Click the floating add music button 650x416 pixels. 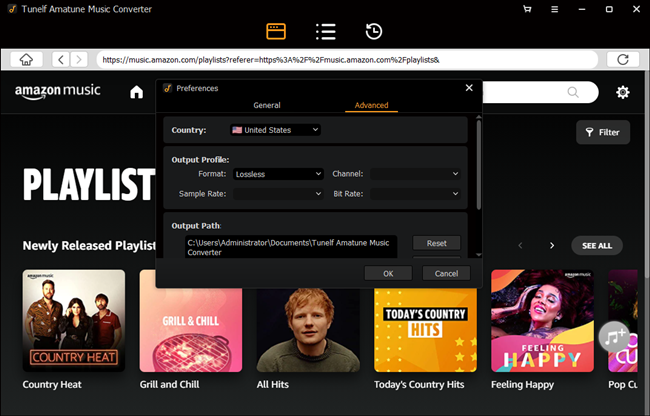[614, 336]
